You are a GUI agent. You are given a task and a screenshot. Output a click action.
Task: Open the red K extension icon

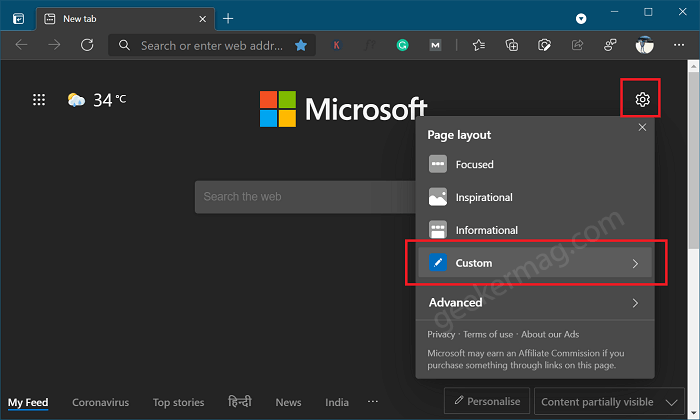337,45
